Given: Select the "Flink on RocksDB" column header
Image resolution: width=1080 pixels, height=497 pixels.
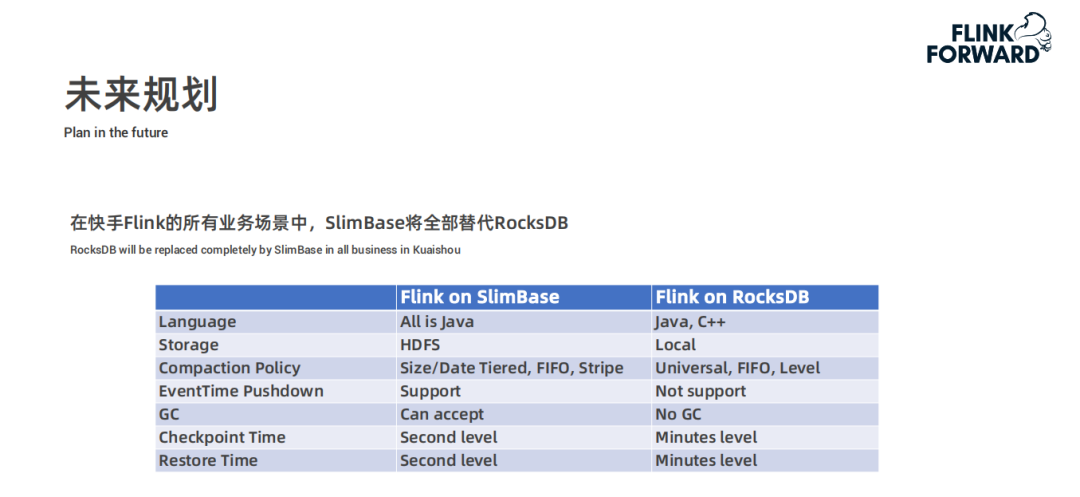Looking at the screenshot, I should (732, 297).
